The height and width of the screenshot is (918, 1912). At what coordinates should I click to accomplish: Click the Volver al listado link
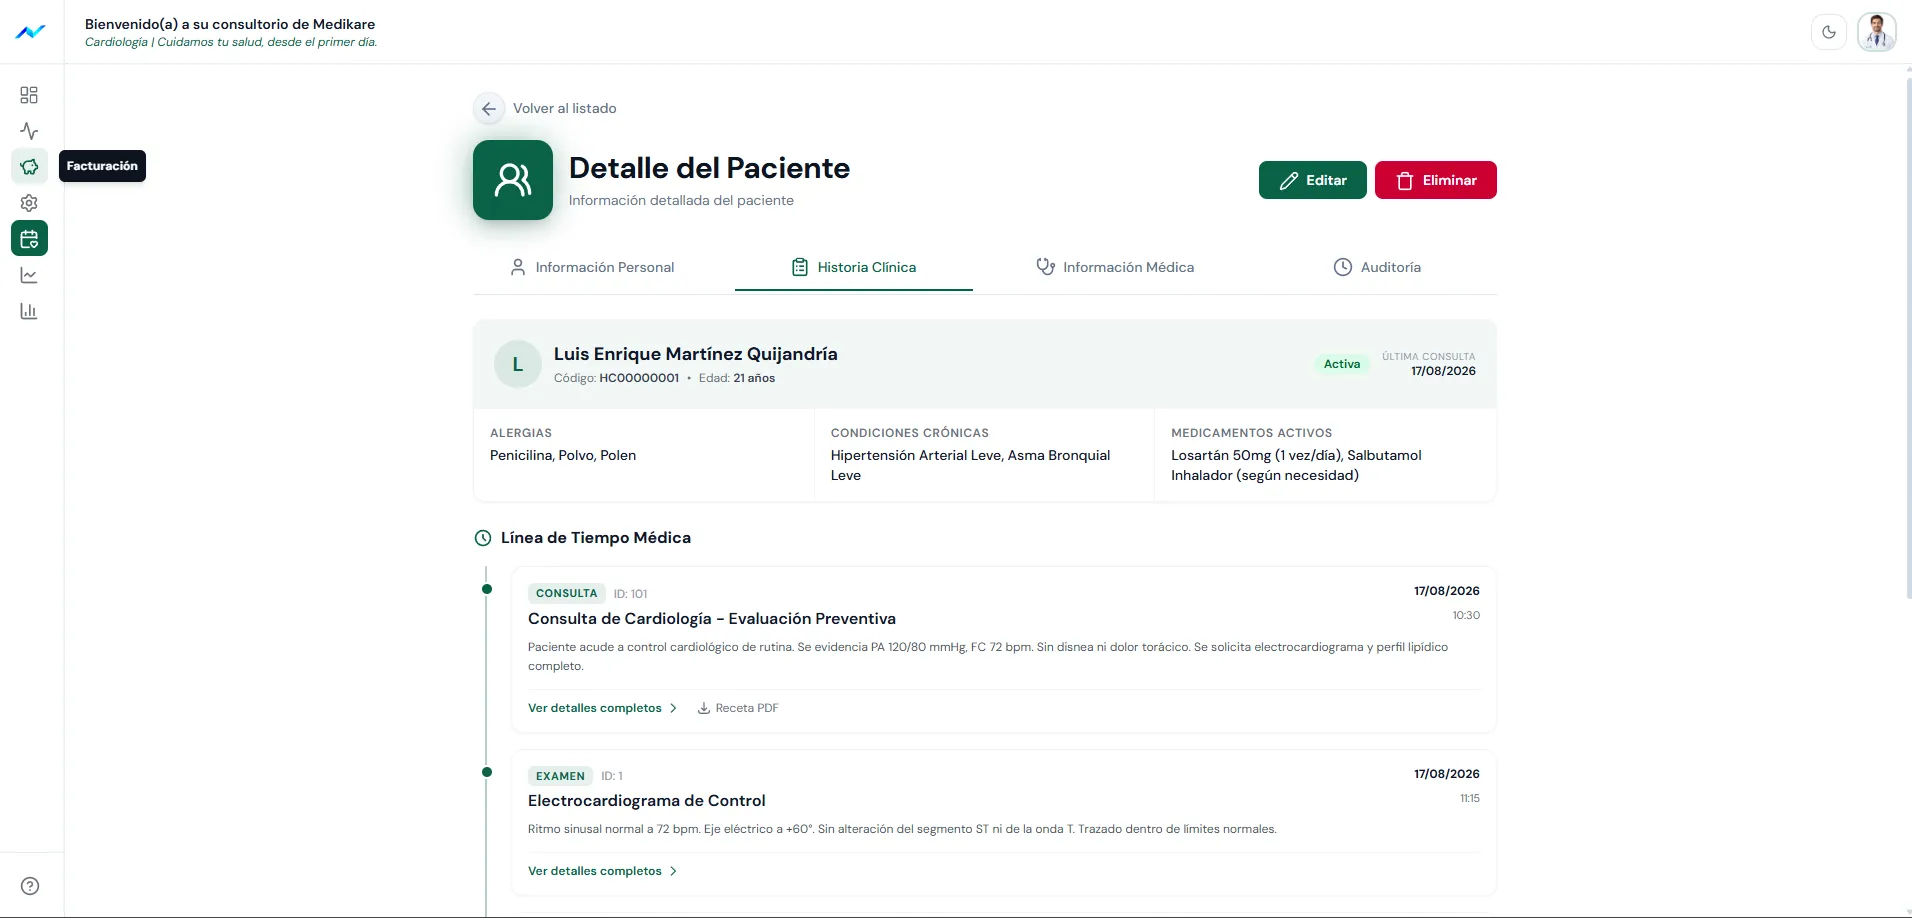[x=565, y=108]
